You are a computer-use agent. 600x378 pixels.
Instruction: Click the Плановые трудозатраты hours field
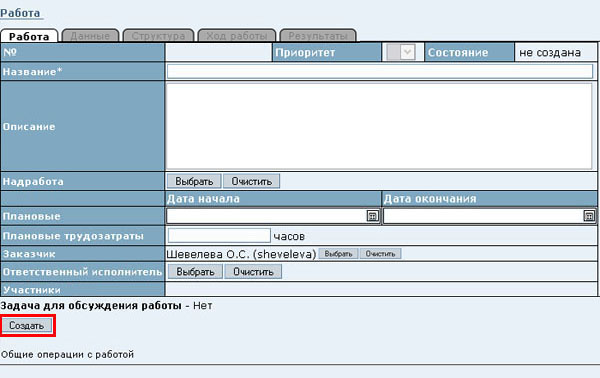(219, 236)
